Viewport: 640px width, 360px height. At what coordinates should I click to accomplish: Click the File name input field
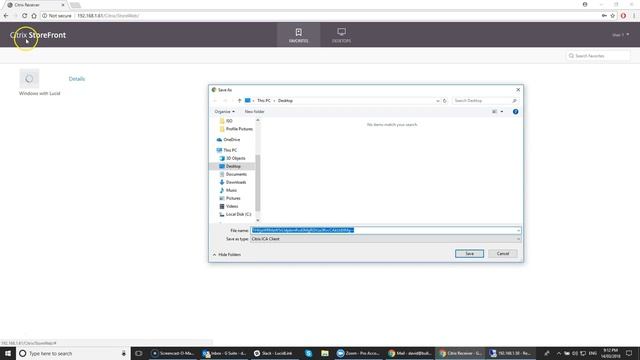click(386, 230)
